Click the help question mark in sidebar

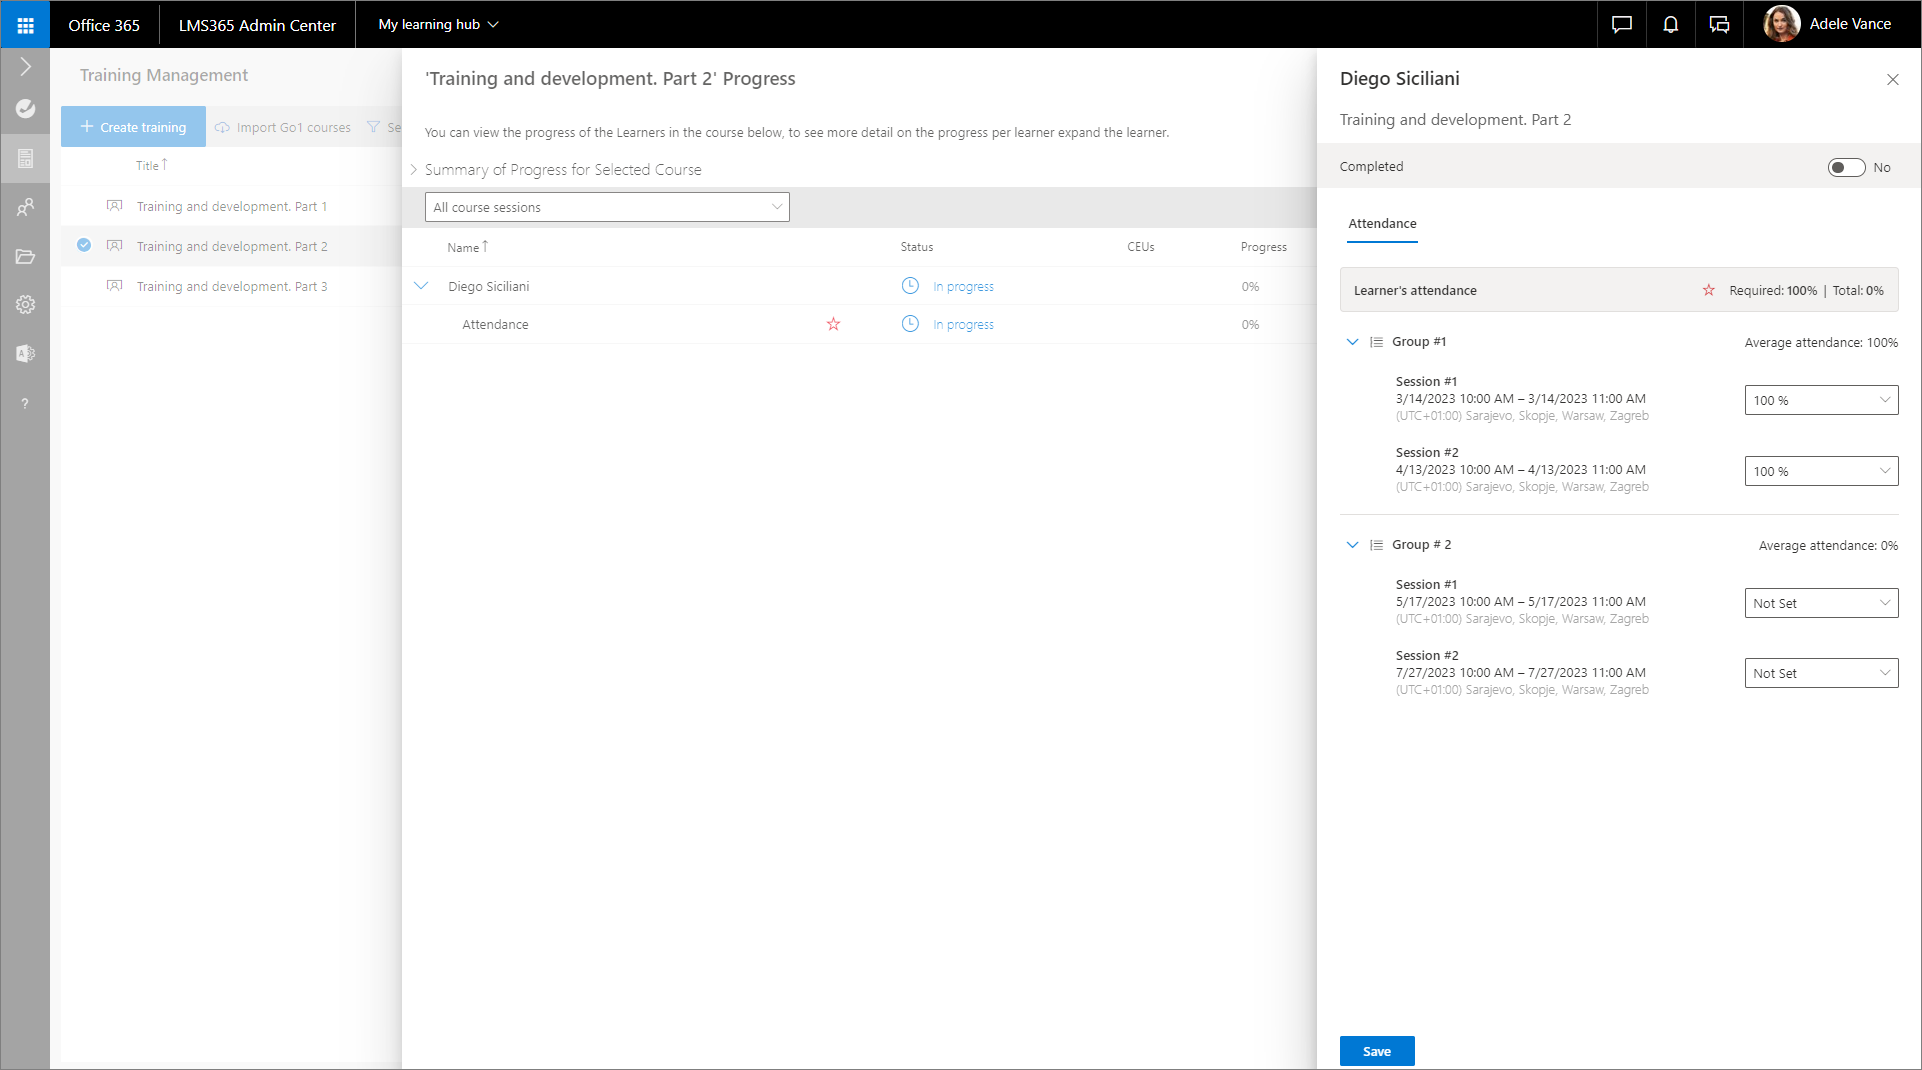click(x=25, y=403)
